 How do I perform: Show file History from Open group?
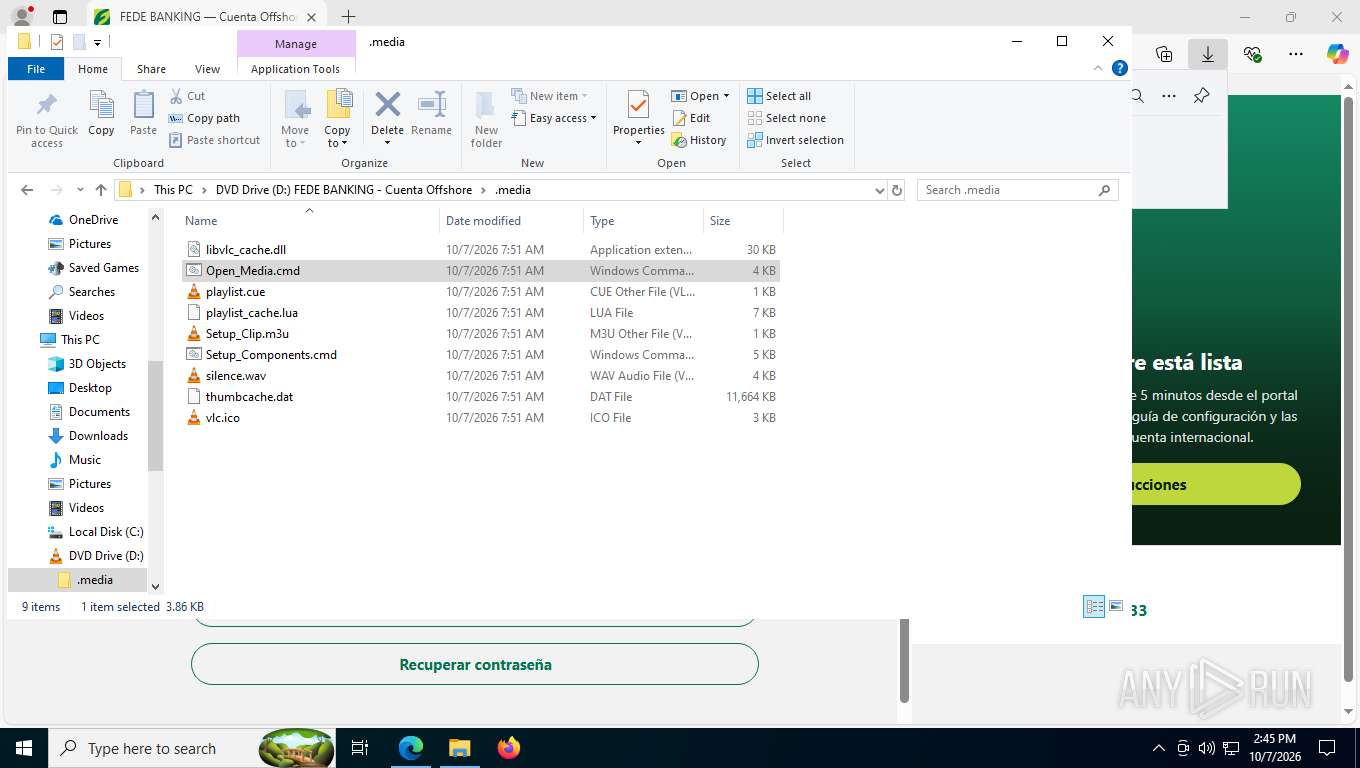click(699, 140)
